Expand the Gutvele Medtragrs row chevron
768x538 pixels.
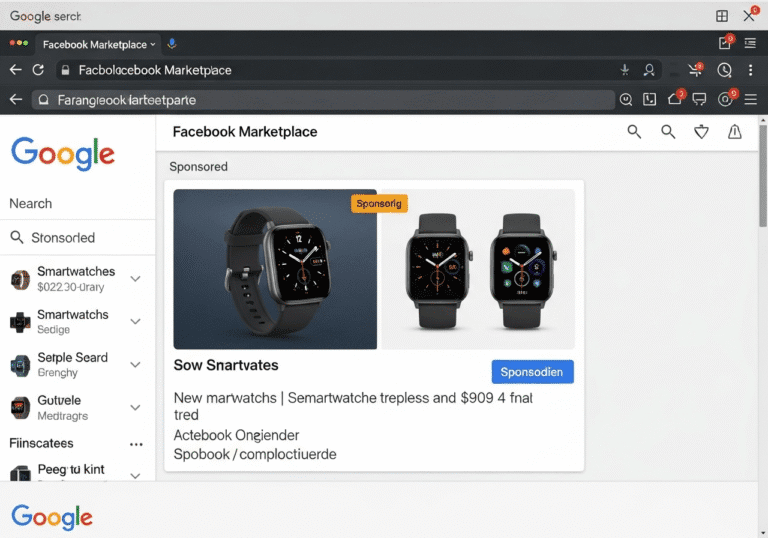pyautogui.click(x=136, y=407)
